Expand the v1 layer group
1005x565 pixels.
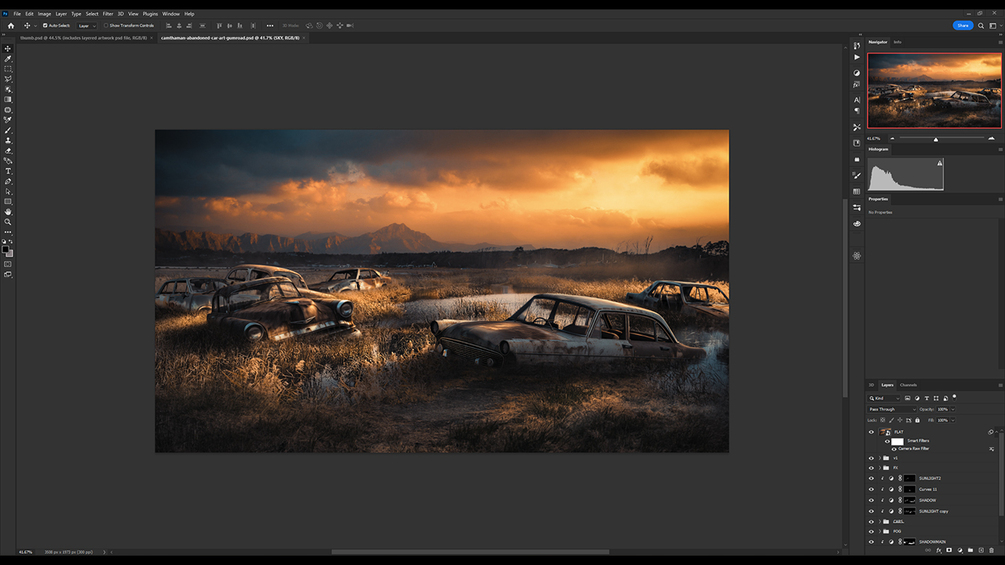click(879, 458)
